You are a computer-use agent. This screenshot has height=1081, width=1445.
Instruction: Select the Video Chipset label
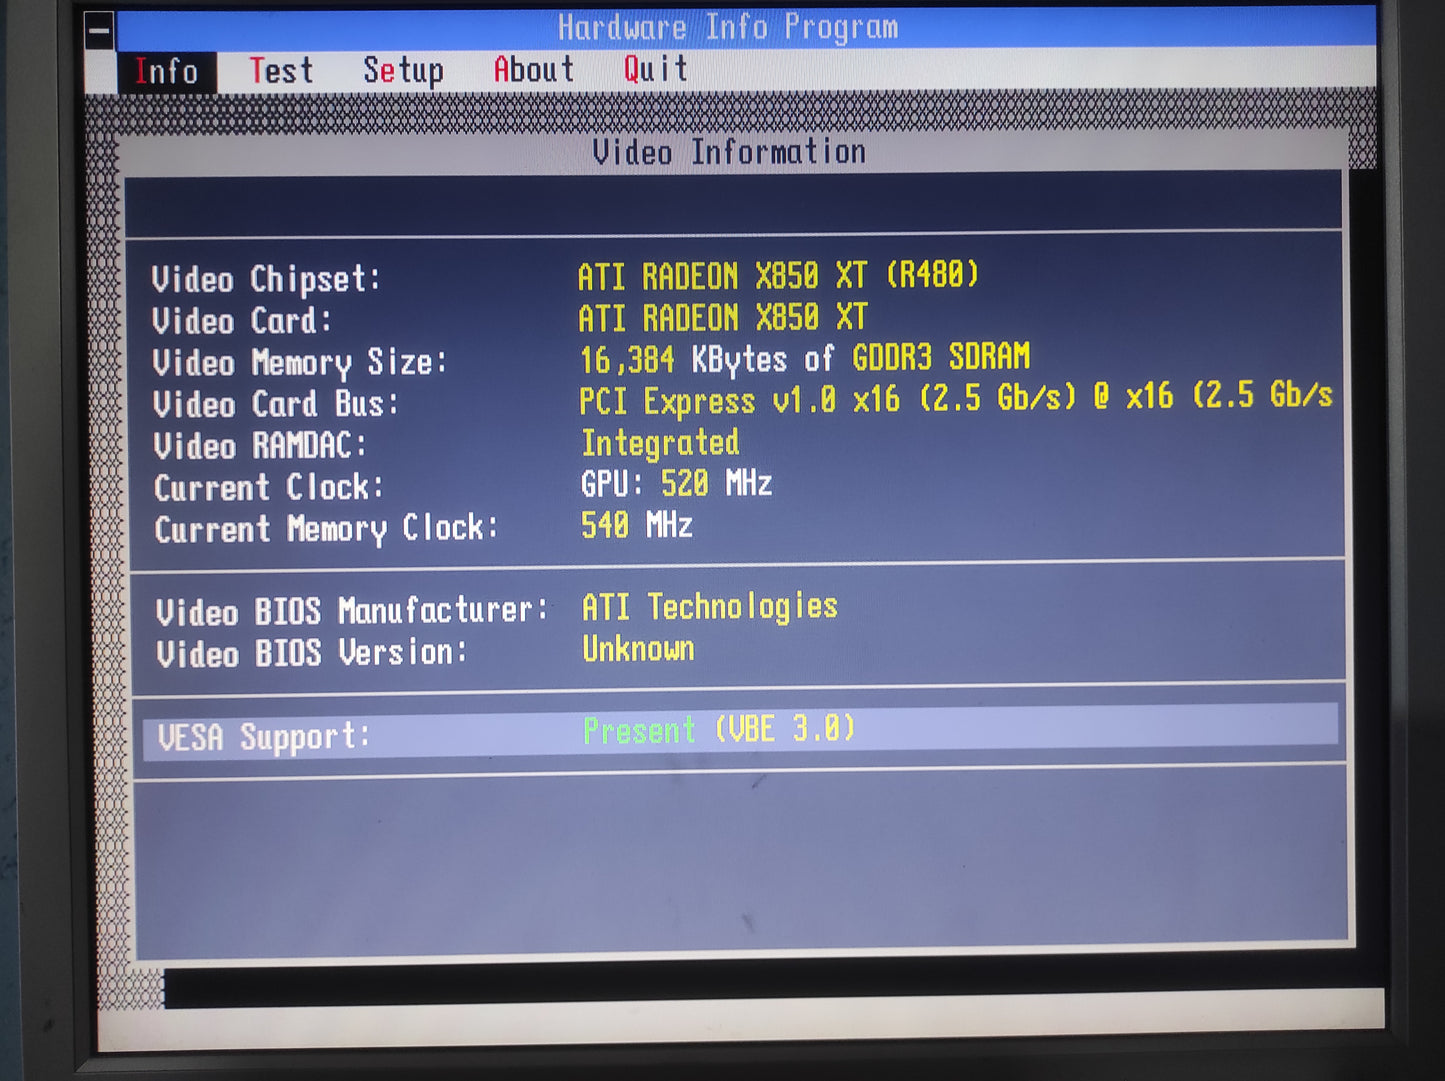(266, 279)
